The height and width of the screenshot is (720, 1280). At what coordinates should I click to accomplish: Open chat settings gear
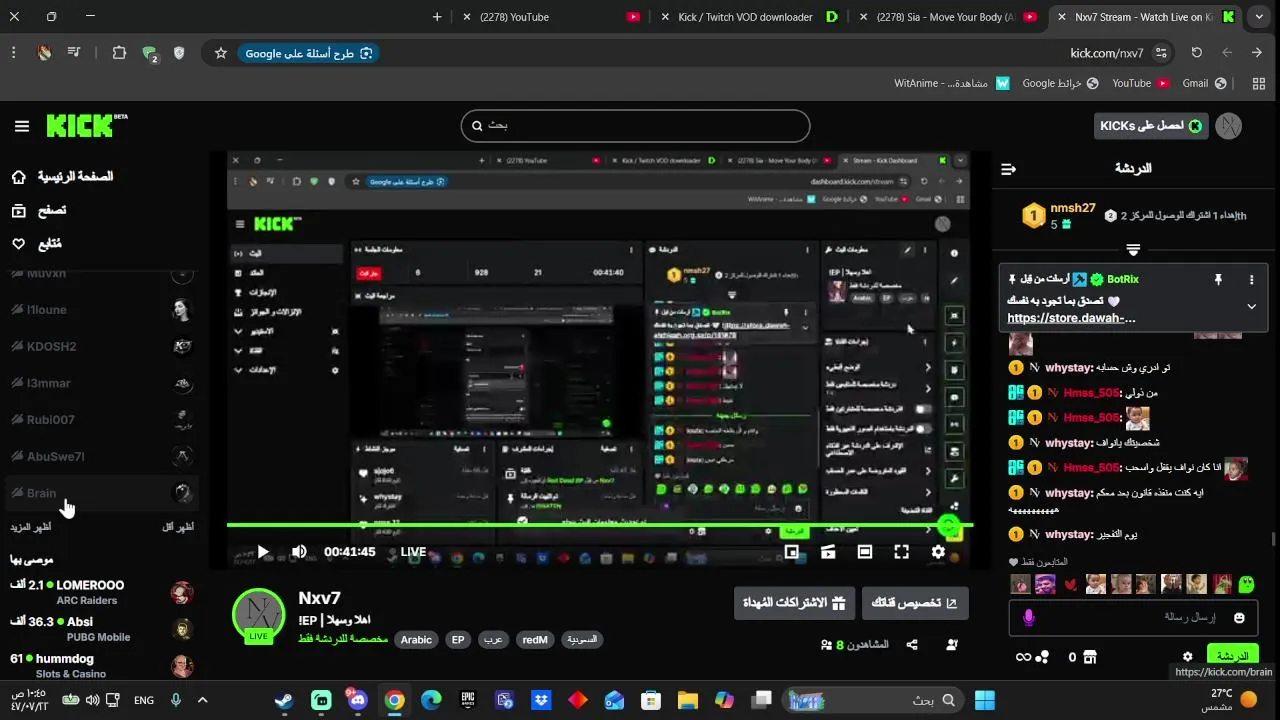(x=1188, y=657)
